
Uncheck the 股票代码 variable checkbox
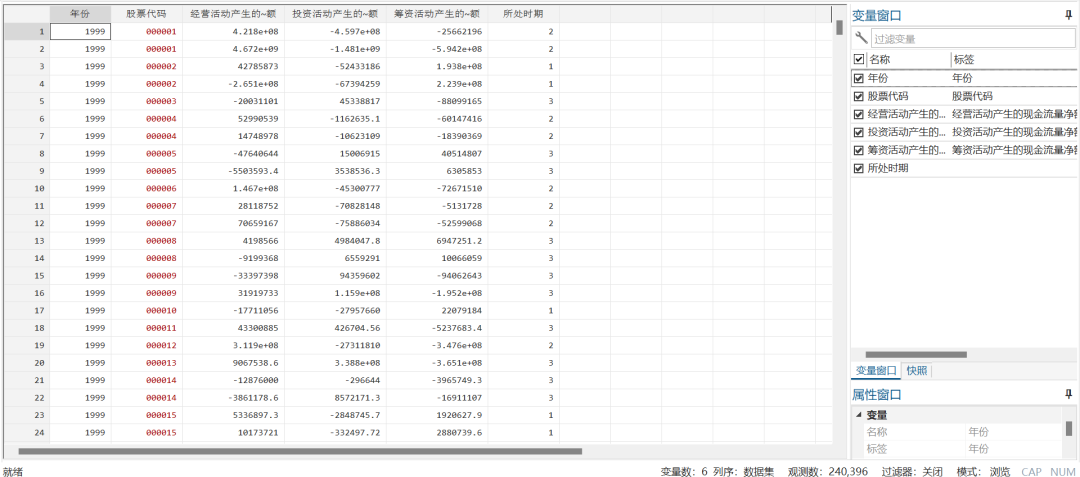pyautogui.click(x=858, y=96)
